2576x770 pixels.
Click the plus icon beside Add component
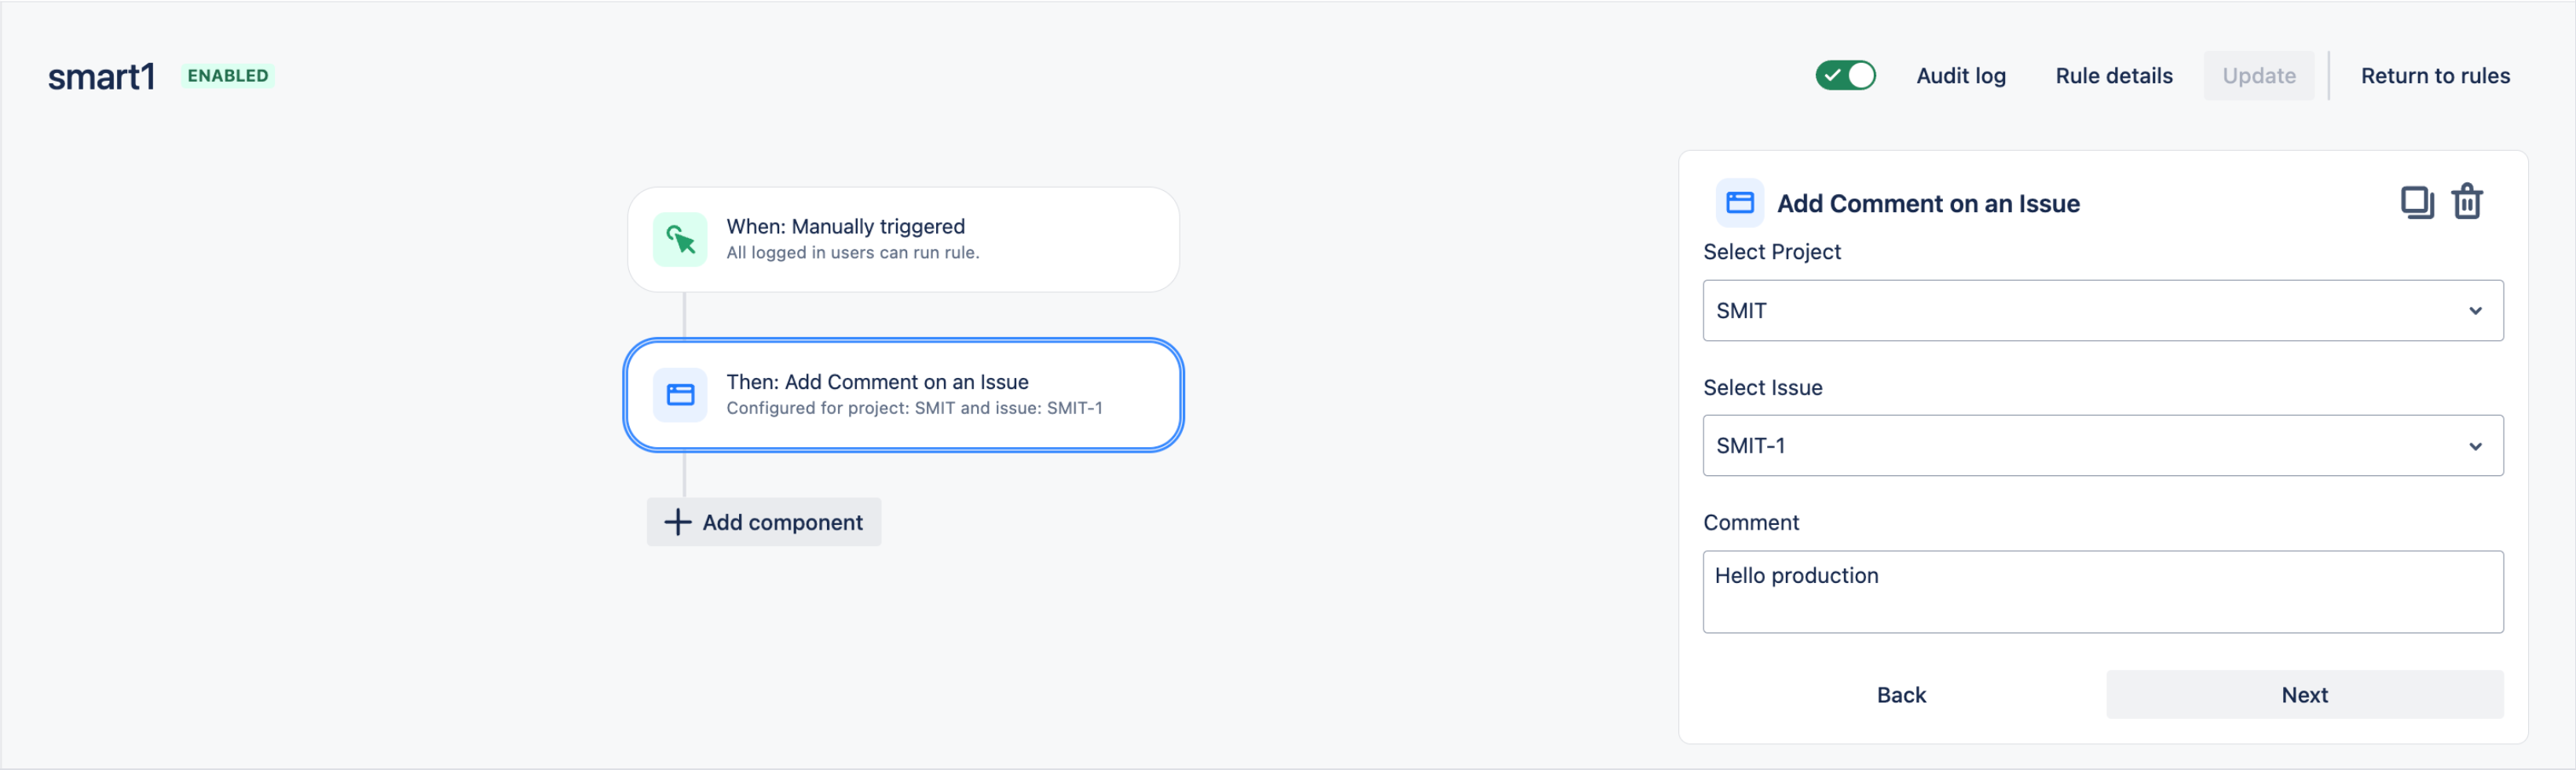coord(677,522)
